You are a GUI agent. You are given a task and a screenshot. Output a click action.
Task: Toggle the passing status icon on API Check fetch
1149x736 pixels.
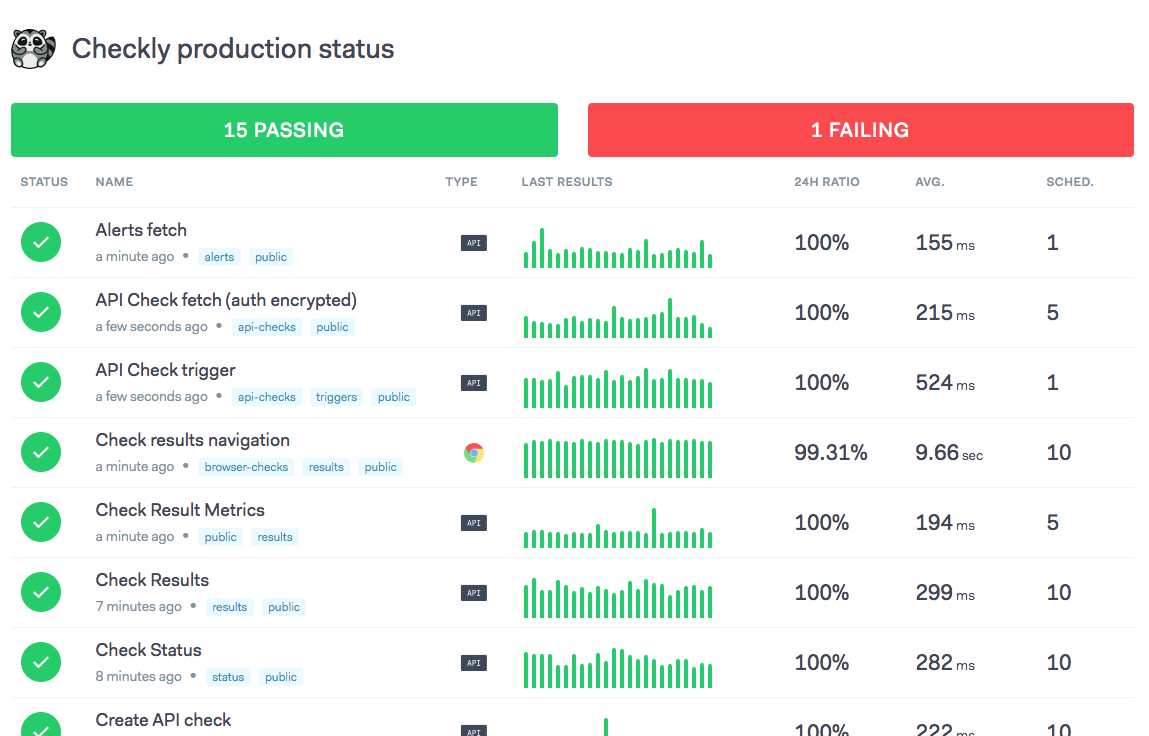coord(41,312)
